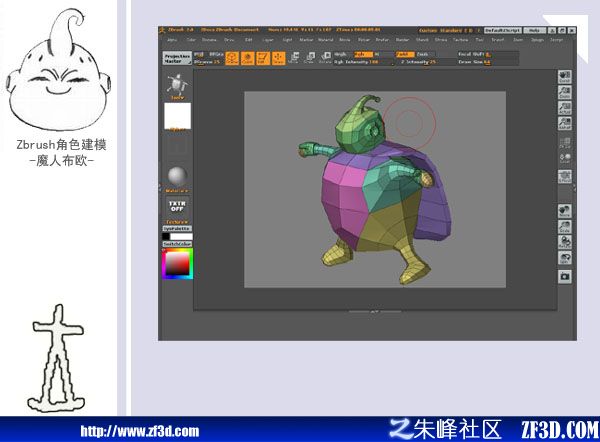The height and width of the screenshot is (442, 600).
Task: Enable the Mrgb paint mode
Action: pos(341,54)
